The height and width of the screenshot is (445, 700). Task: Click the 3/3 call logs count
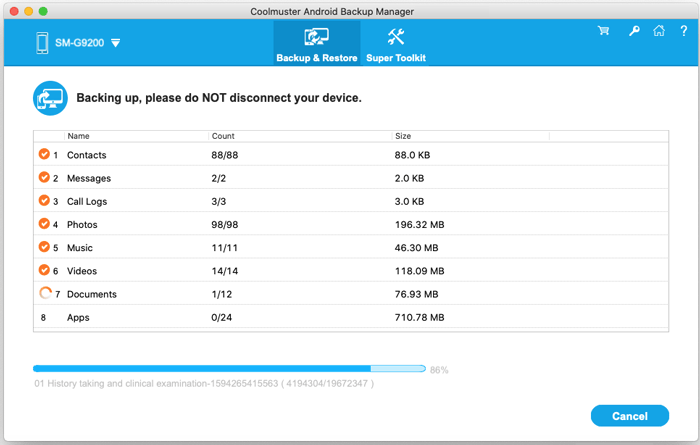coord(219,202)
